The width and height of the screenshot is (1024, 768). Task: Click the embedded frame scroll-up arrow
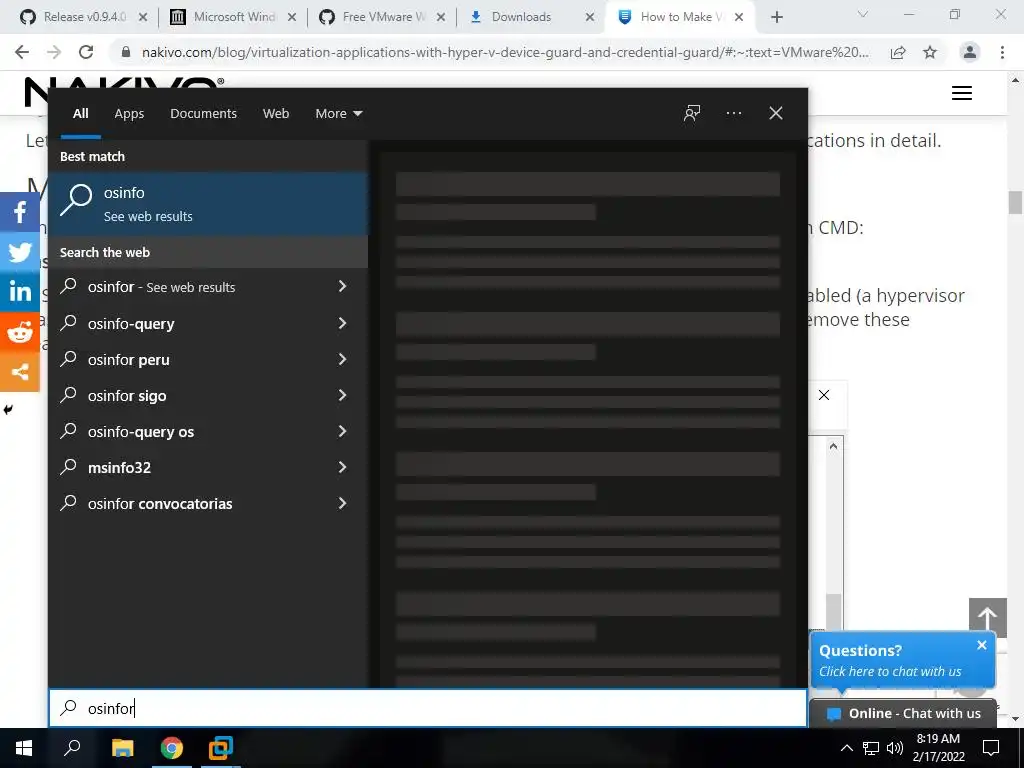pos(833,446)
